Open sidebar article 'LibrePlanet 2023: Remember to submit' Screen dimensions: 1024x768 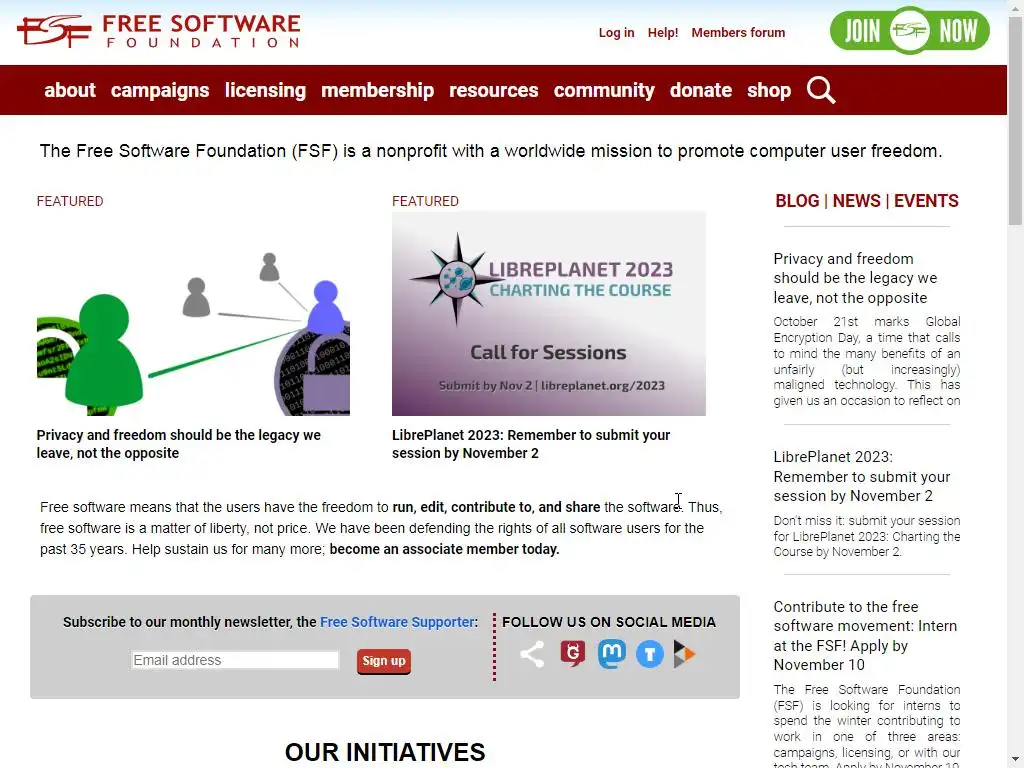(x=862, y=476)
